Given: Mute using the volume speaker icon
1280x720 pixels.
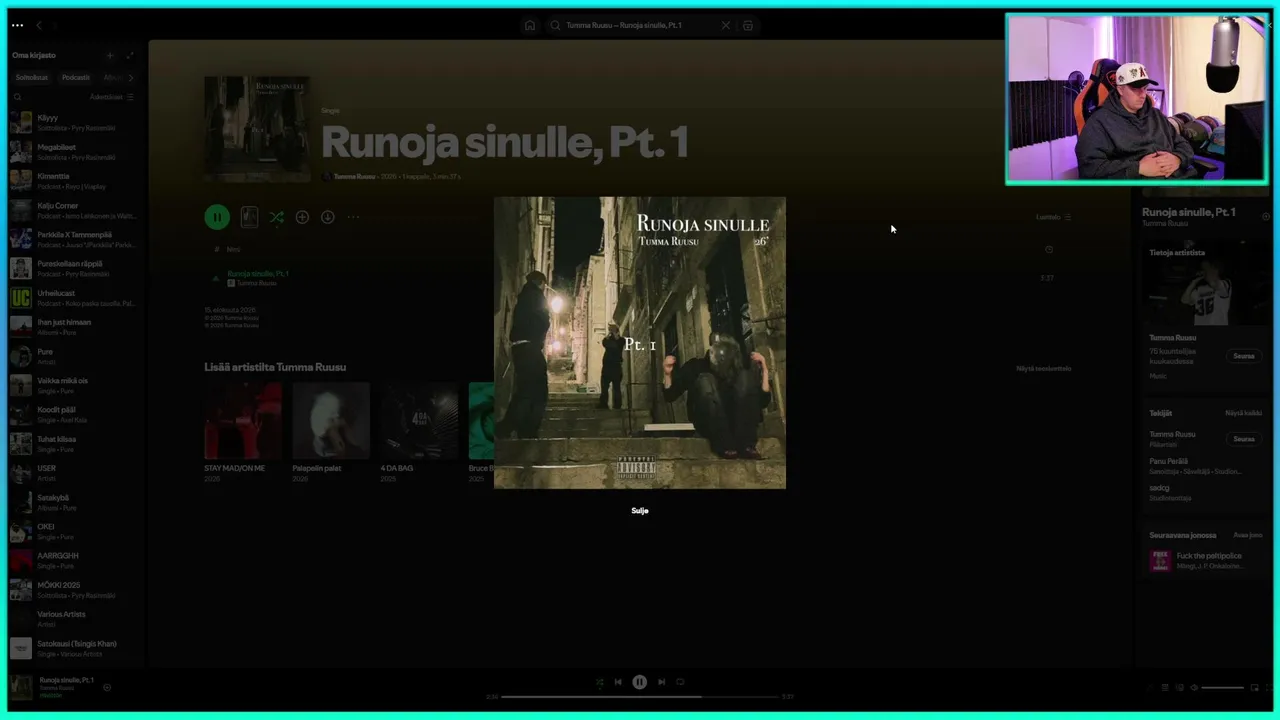Looking at the screenshot, I should 1194,687.
